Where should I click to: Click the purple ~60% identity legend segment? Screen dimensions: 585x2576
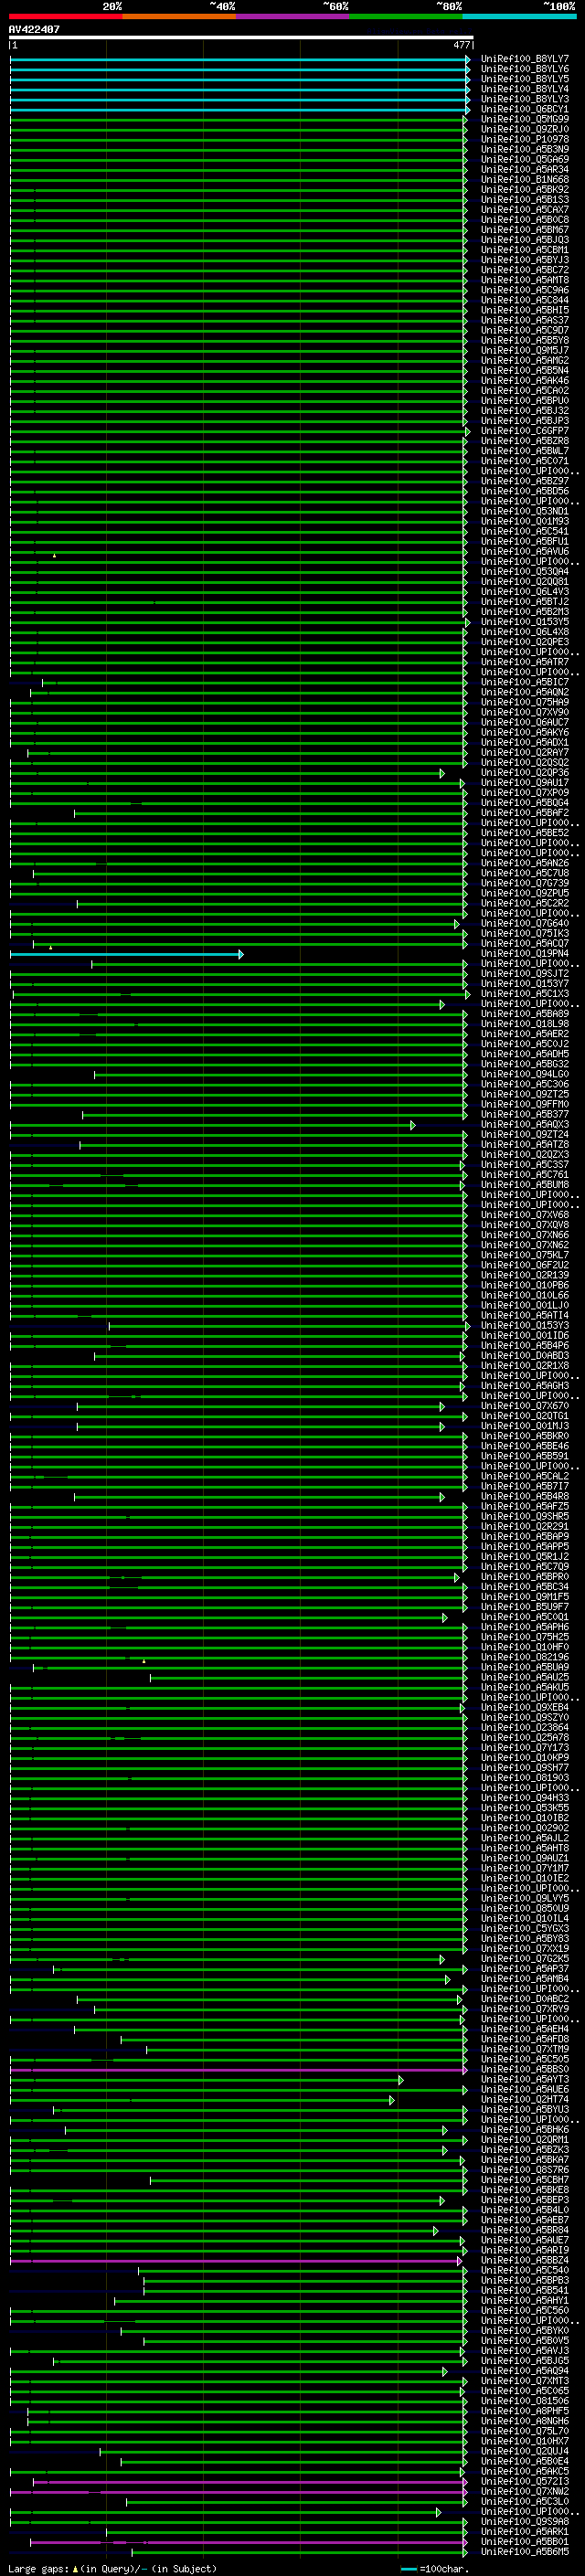293,16
